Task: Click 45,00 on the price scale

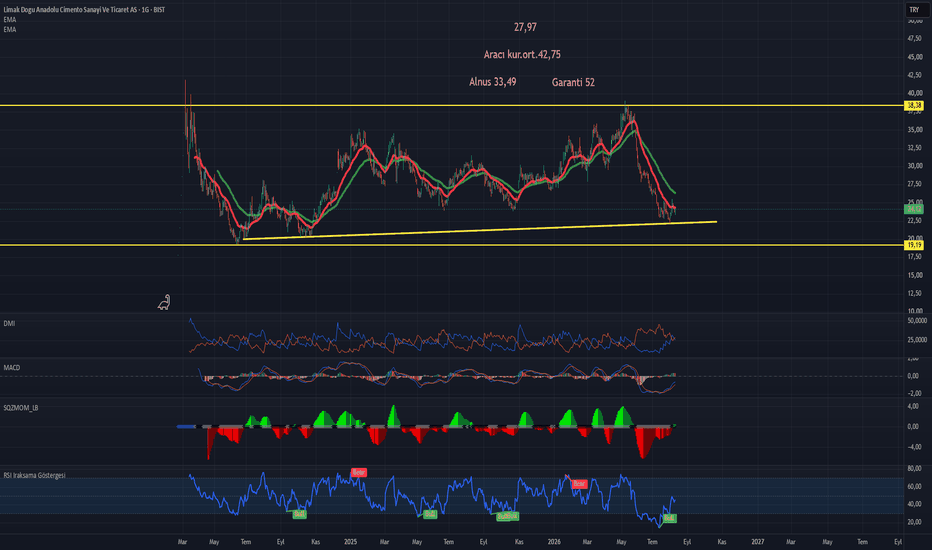Action: (x=914, y=57)
